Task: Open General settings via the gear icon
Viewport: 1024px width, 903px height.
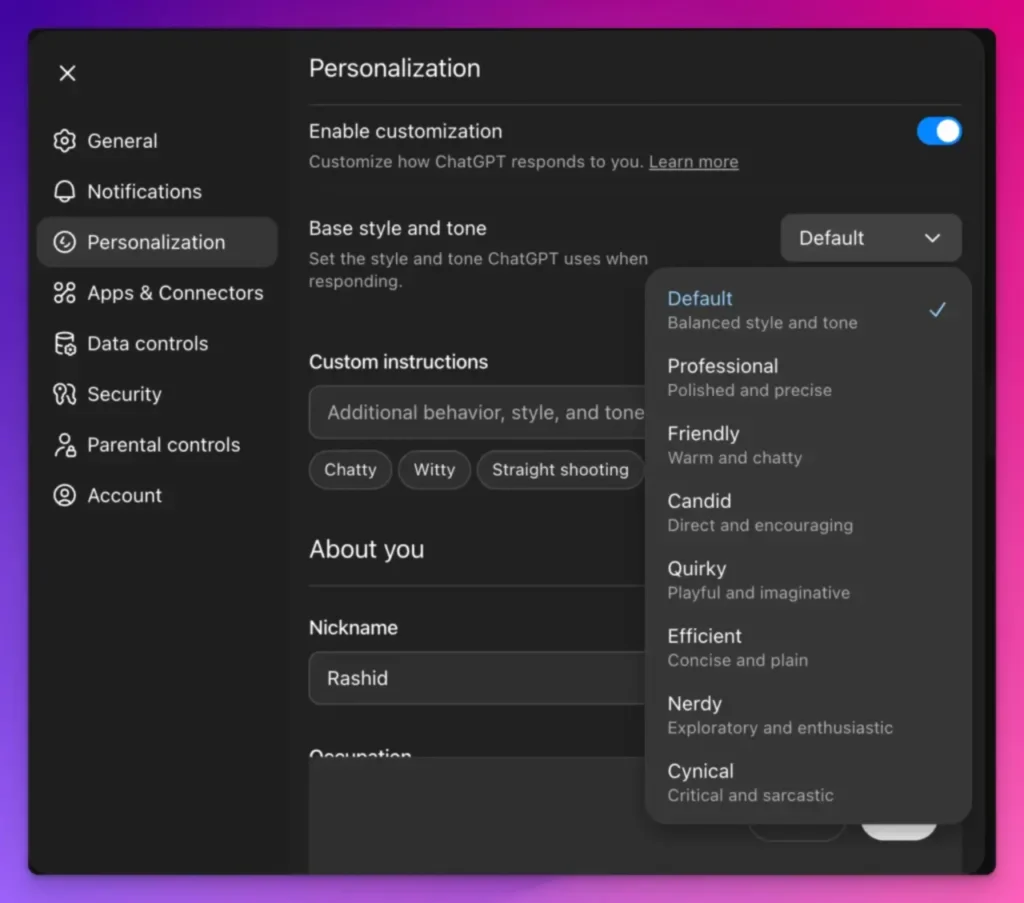Action: click(65, 141)
